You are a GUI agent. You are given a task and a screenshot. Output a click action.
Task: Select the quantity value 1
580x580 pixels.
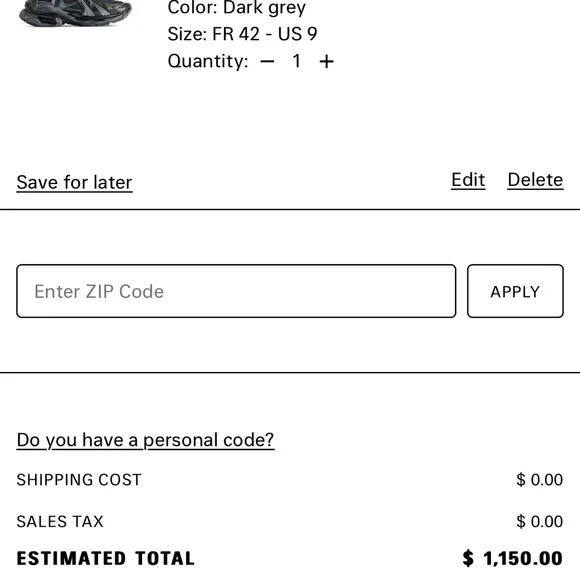296,61
